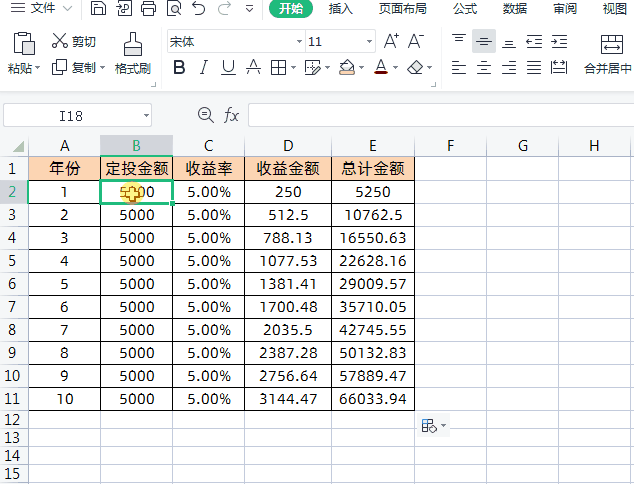The width and height of the screenshot is (634, 484).
Task: Open the Formulas tab
Action: (x=465, y=8)
